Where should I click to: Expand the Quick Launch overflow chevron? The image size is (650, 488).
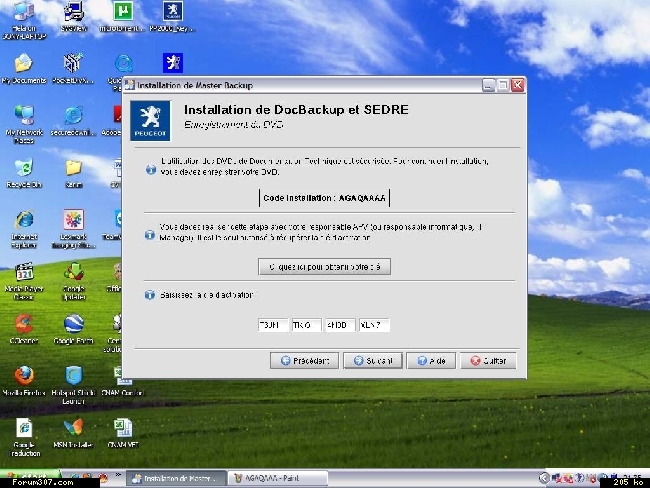coord(118,475)
